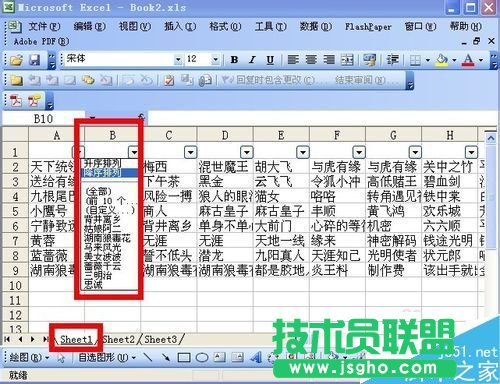Screen dimensions: 500x384
Task: Select the Rectangle drawing tool
Action: coord(184,358)
